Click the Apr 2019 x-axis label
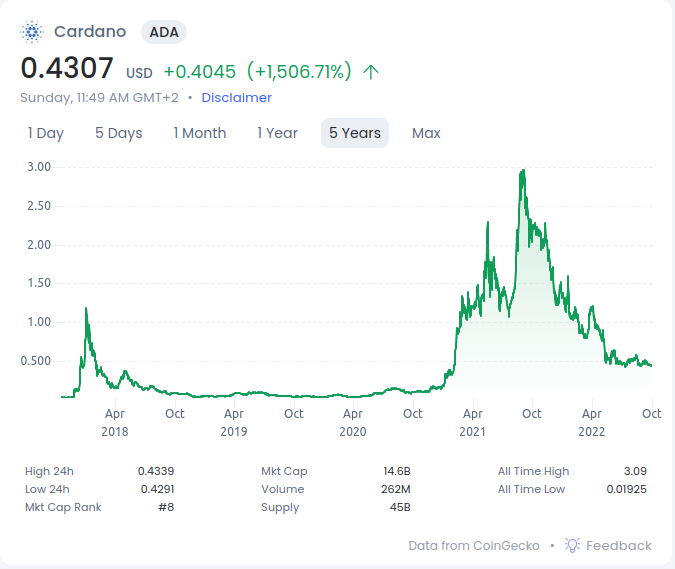 click(x=234, y=423)
